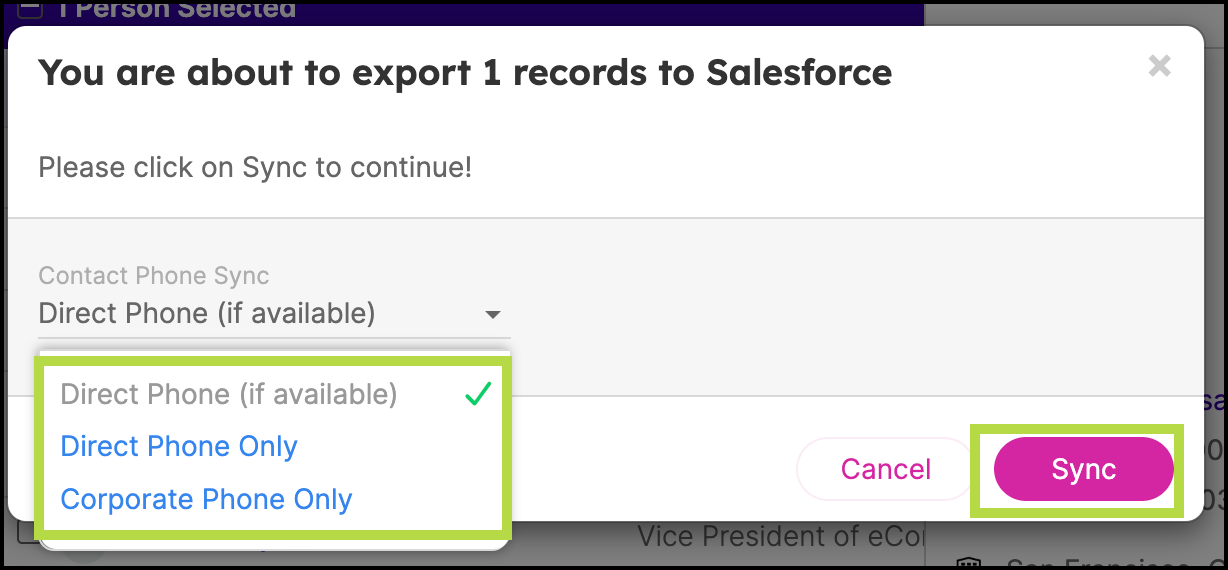Viewport: 1228px width, 570px height.
Task: Click the 1 Person Selected header text
Action: [177, 10]
